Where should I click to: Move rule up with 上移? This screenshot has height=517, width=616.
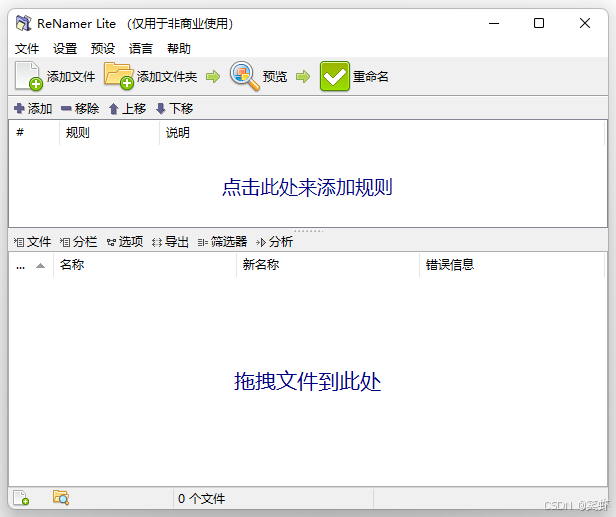(x=127, y=108)
